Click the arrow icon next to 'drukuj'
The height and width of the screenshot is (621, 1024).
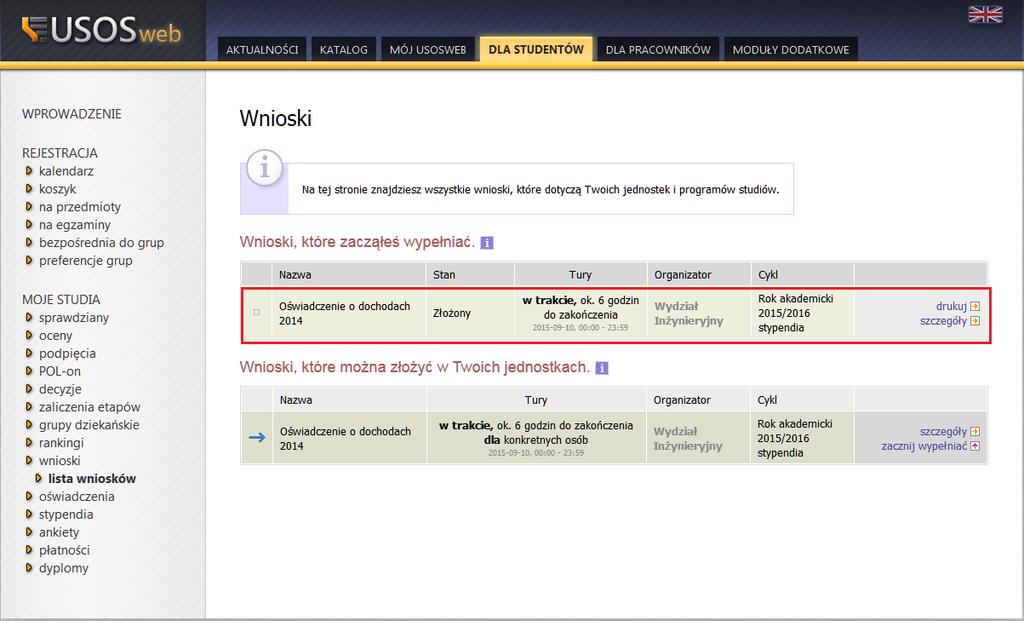tap(974, 306)
